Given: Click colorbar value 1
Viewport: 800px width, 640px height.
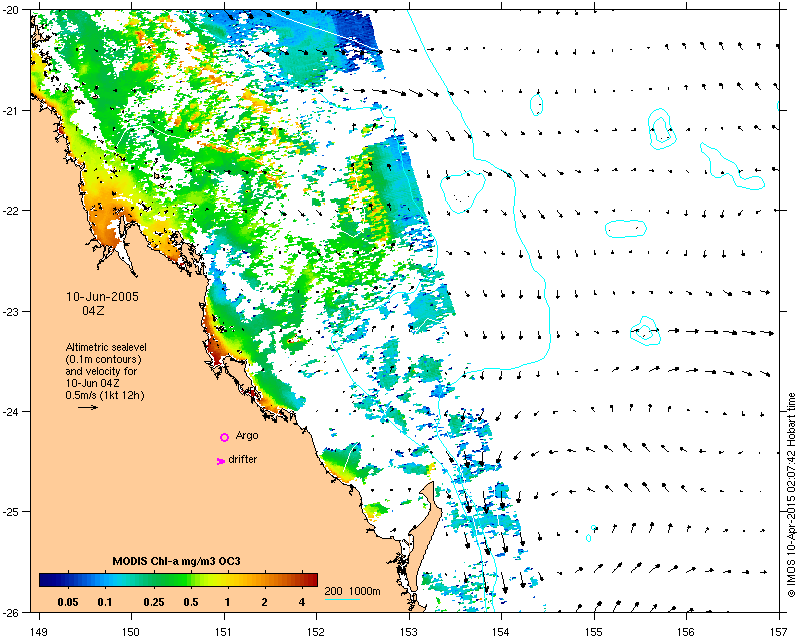Looking at the screenshot, I should tap(228, 602).
